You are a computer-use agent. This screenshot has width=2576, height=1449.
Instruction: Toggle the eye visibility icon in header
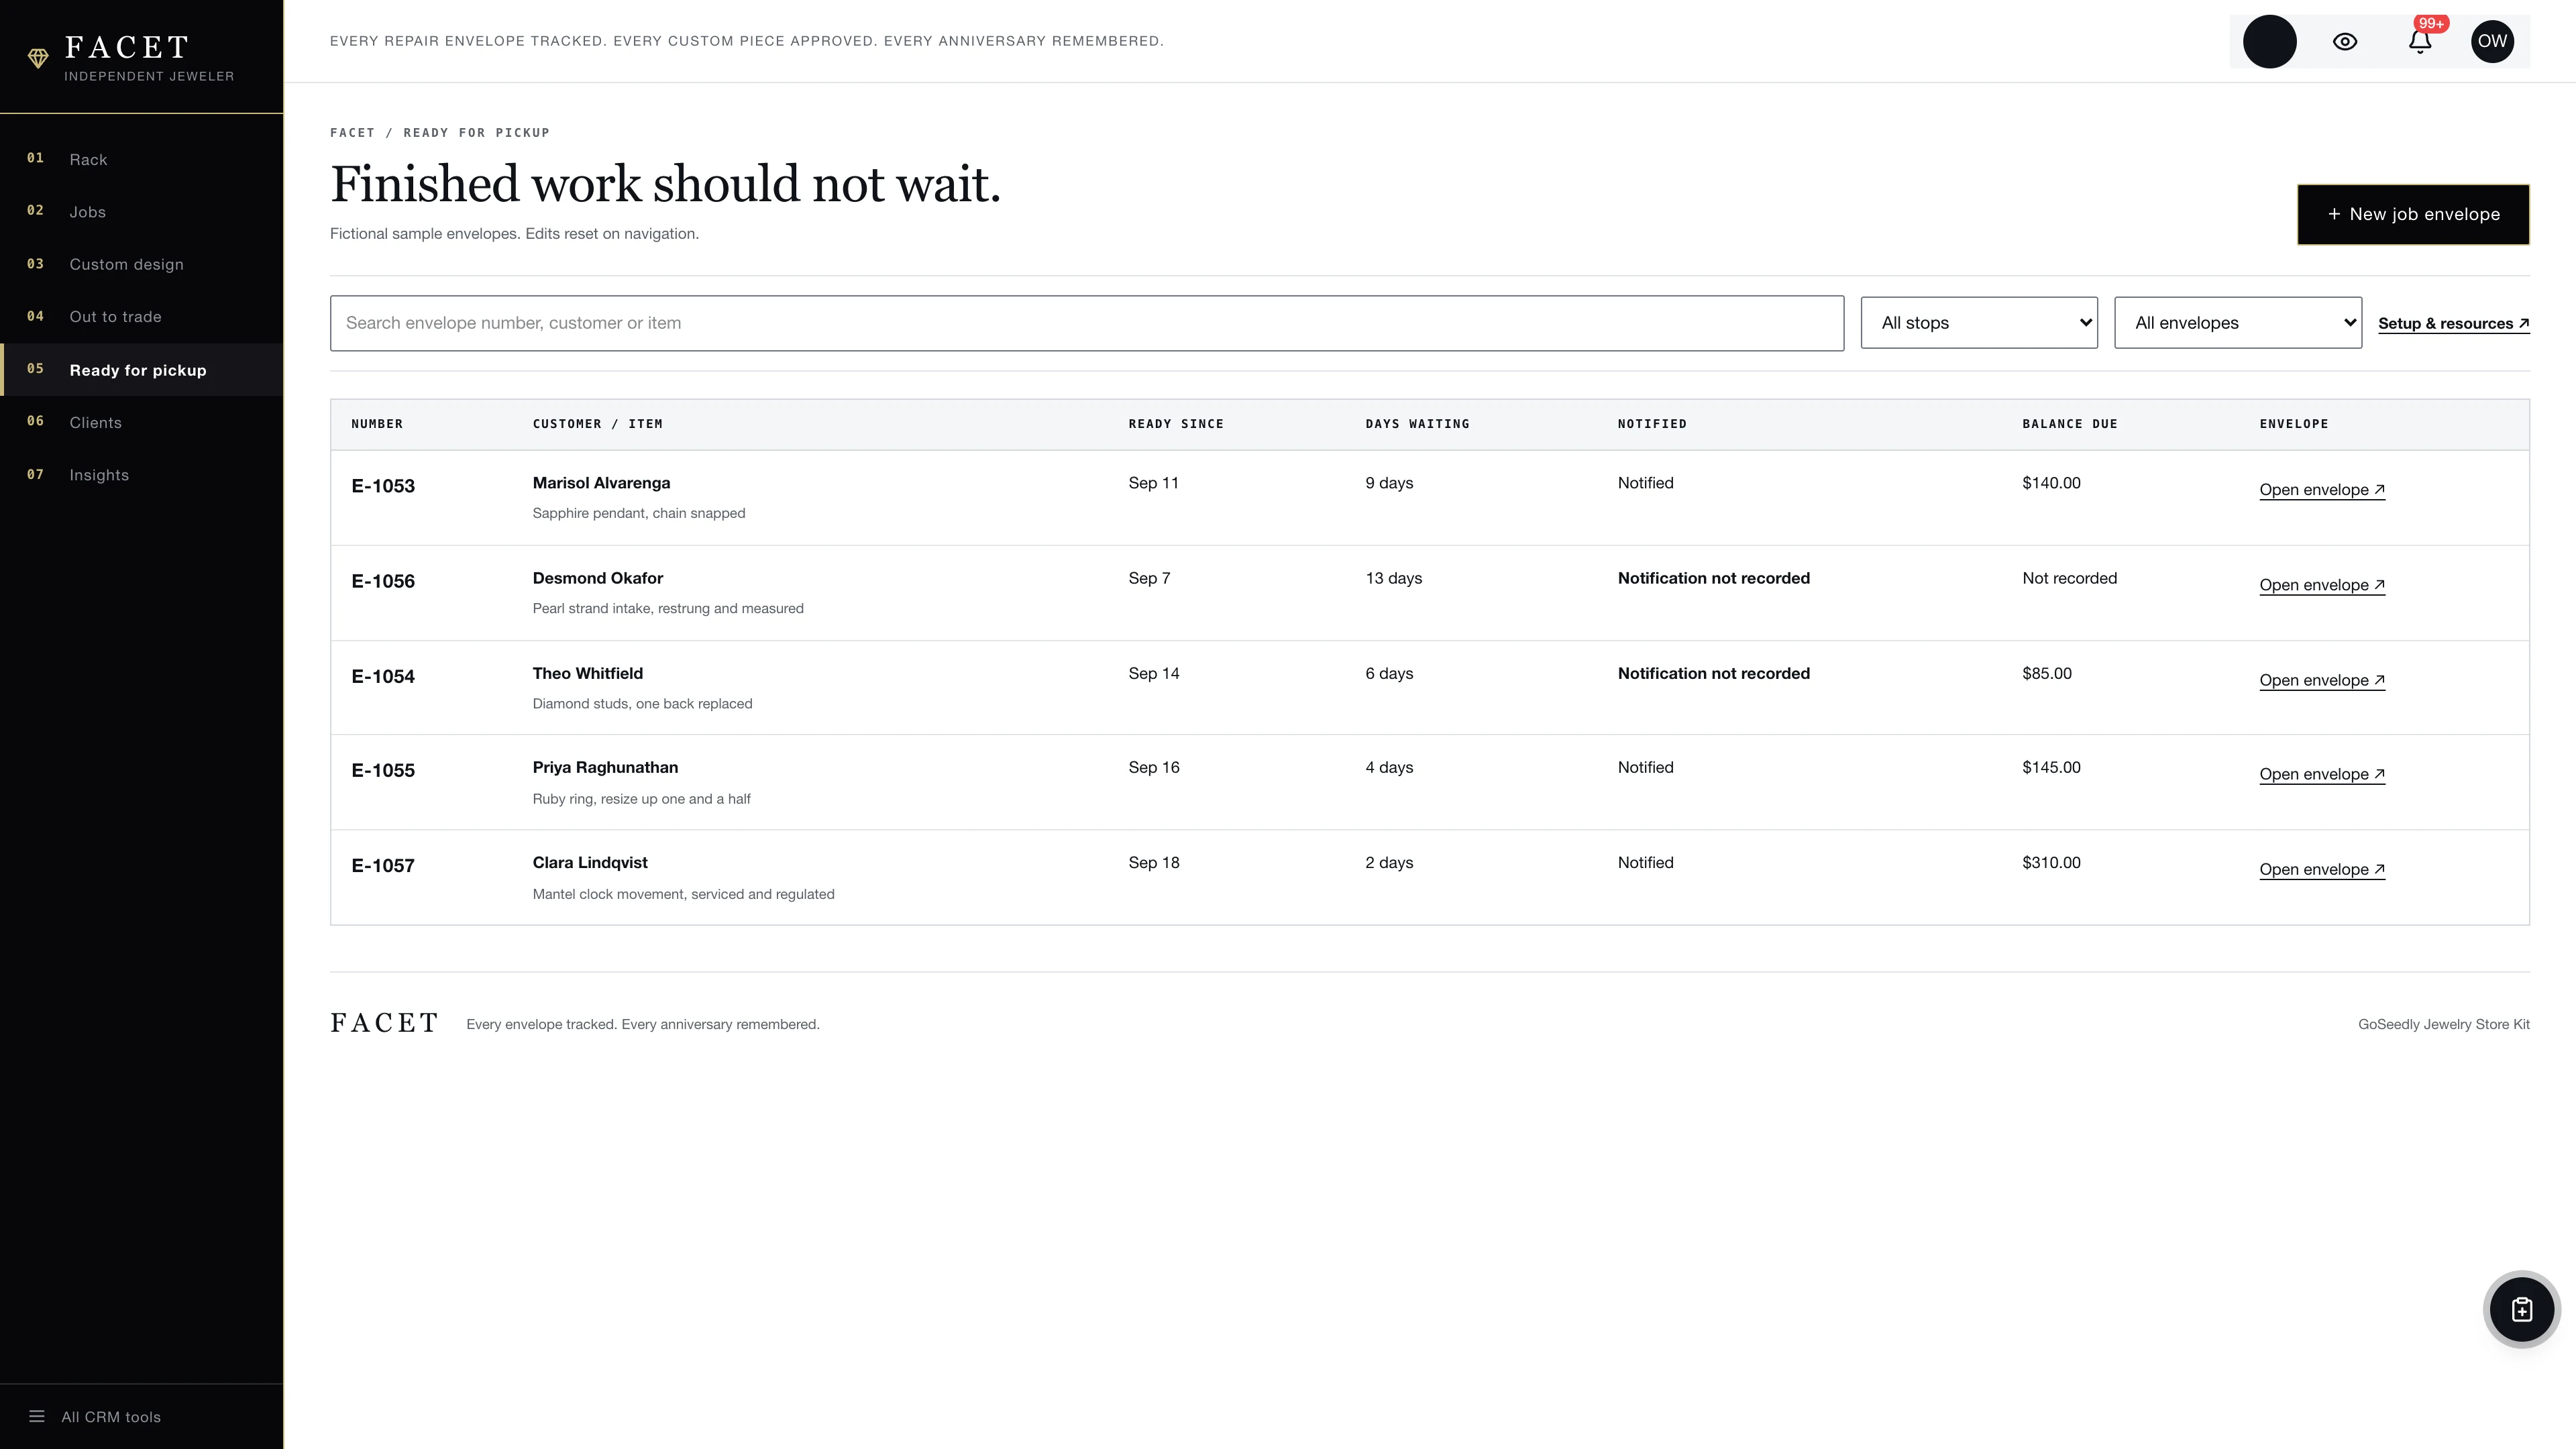(2345, 42)
